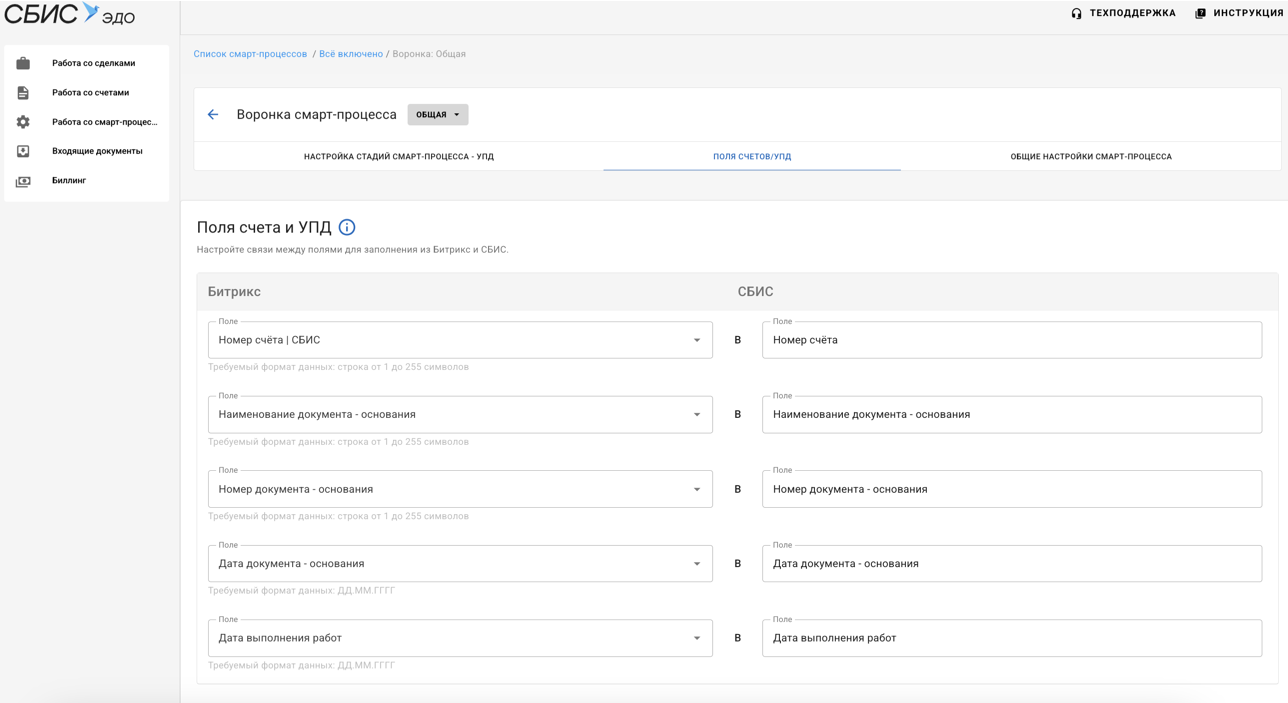The image size is (1288, 703).
Task: Expand the Bitrix Дата выполнения работ dropdown
Action: click(697, 638)
